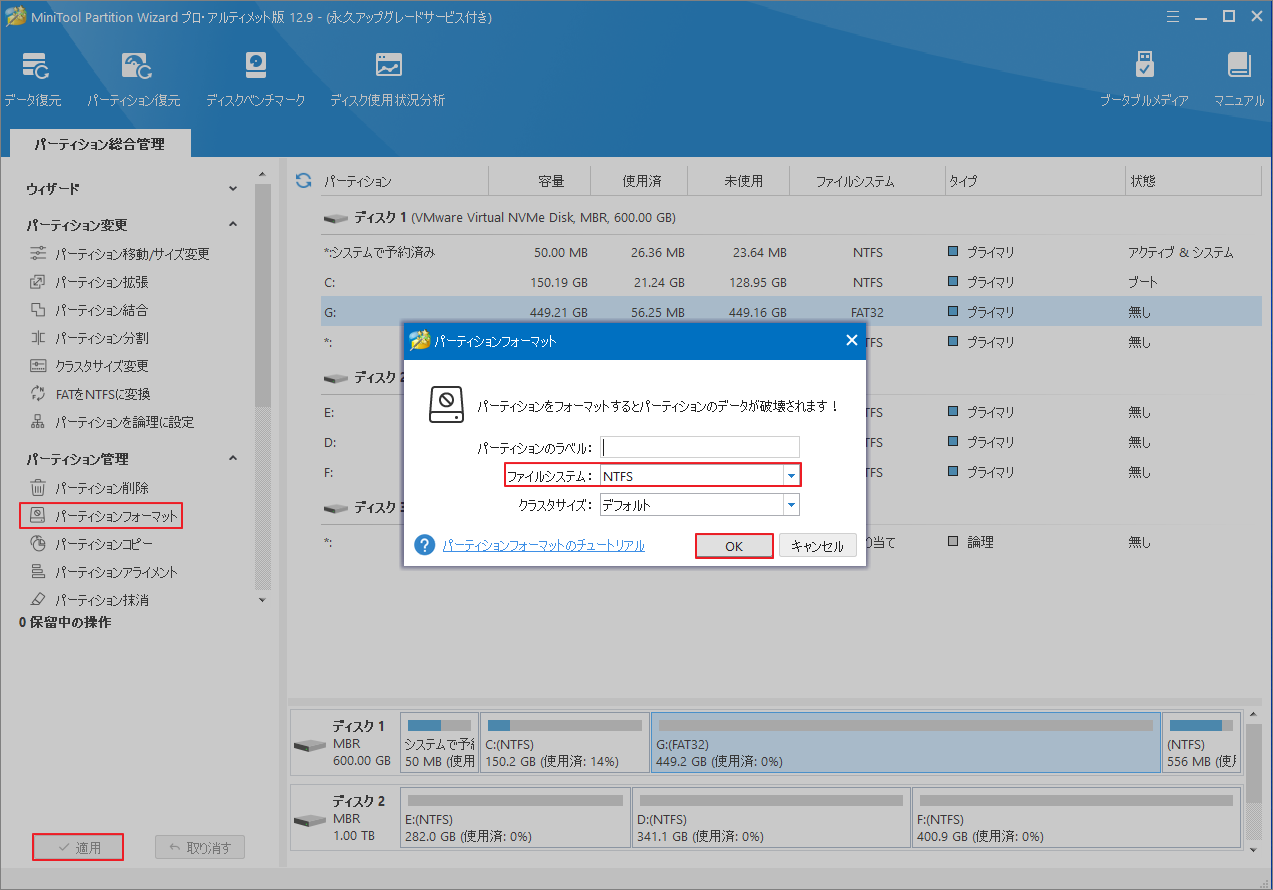Close the パーティションフォーマット dialog

pos(852,340)
